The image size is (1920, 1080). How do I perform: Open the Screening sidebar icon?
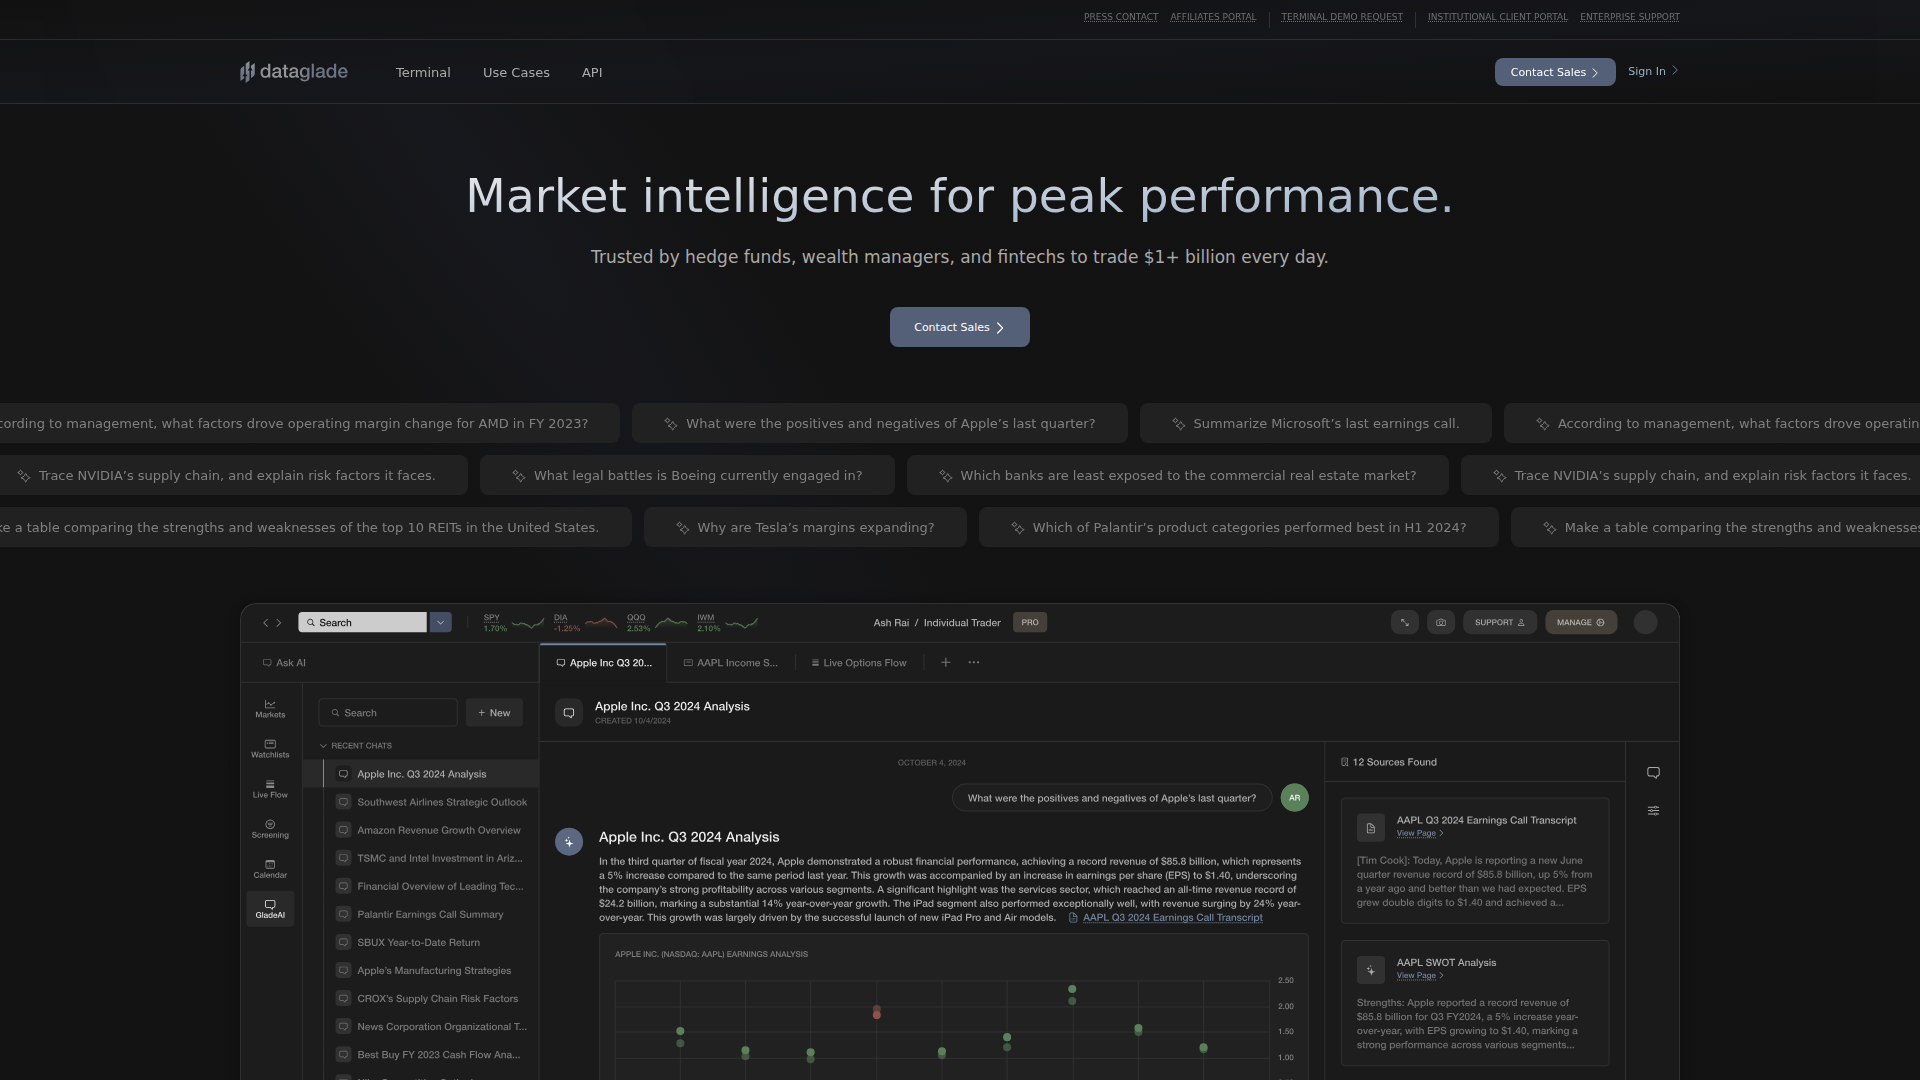270,828
